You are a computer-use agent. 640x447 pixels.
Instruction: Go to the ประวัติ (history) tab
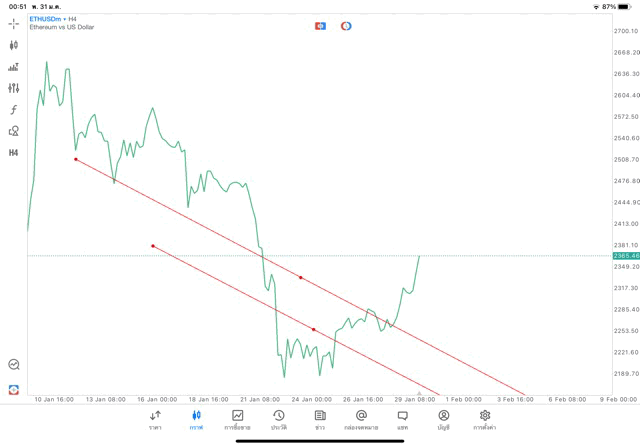(278, 419)
